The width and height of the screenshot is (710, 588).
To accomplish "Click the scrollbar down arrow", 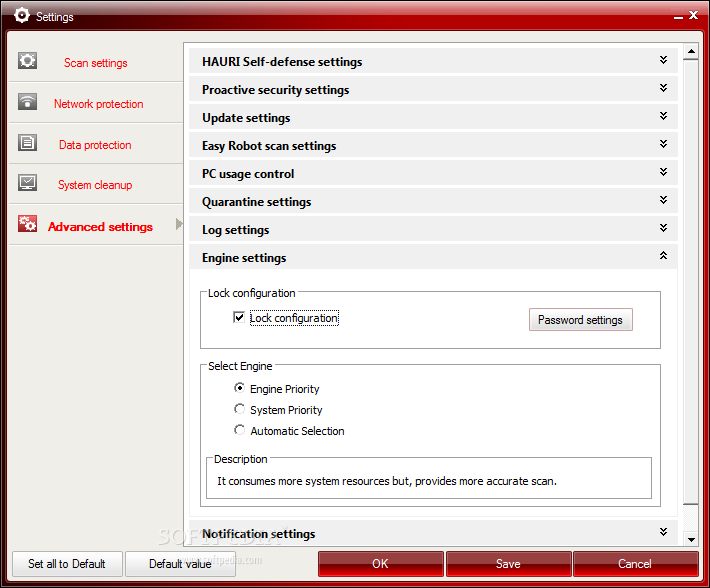I will (691, 539).
